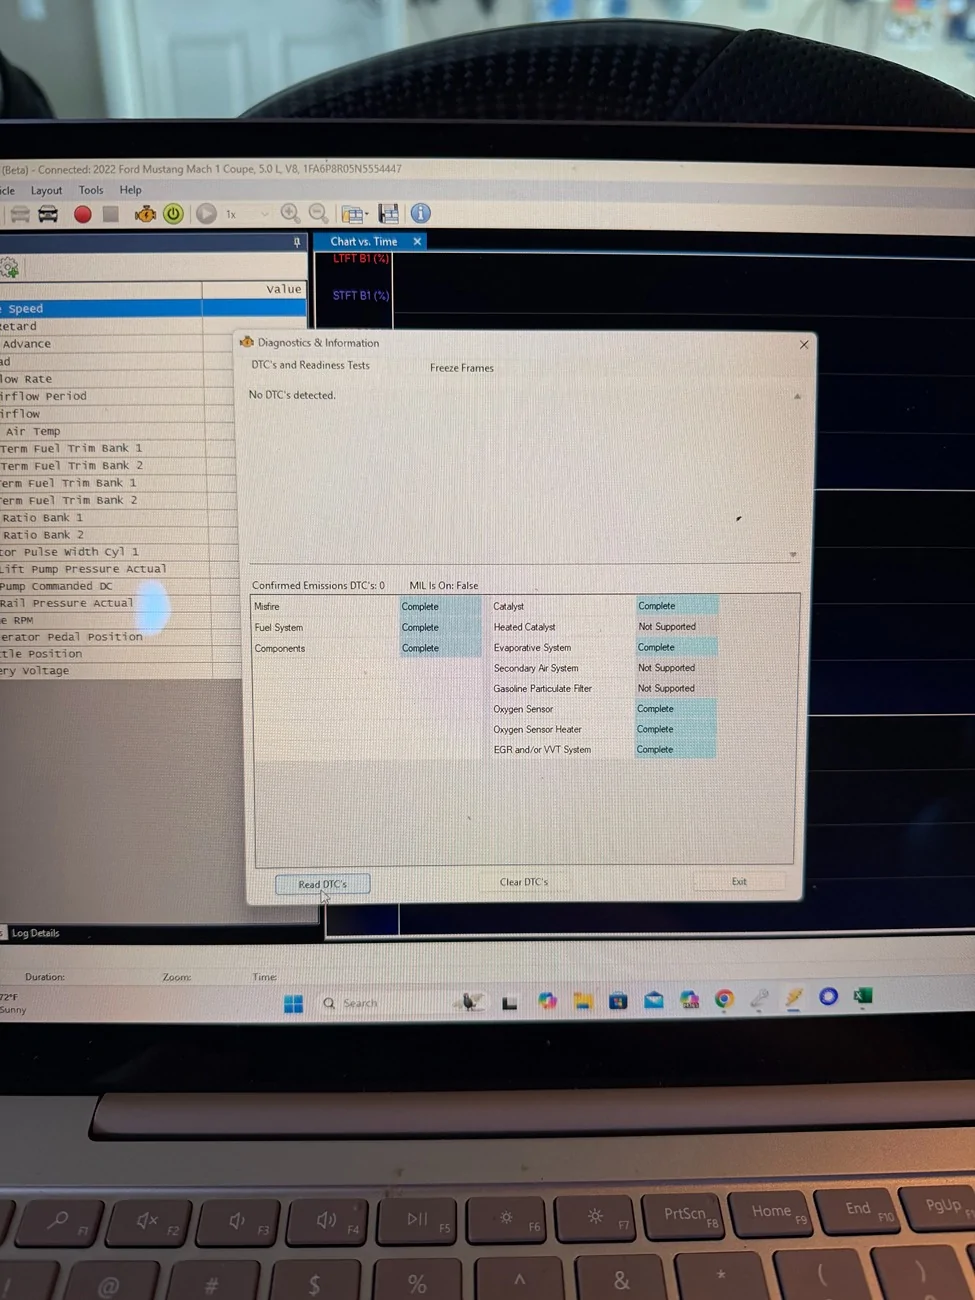Open the Copilot taskbar icon
The width and height of the screenshot is (975, 1300).
[547, 1001]
